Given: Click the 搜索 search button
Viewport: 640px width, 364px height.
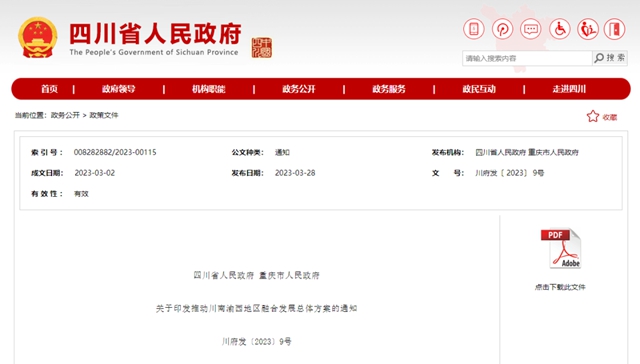Looking at the screenshot, I should pyautogui.click(x=610, y=58).
